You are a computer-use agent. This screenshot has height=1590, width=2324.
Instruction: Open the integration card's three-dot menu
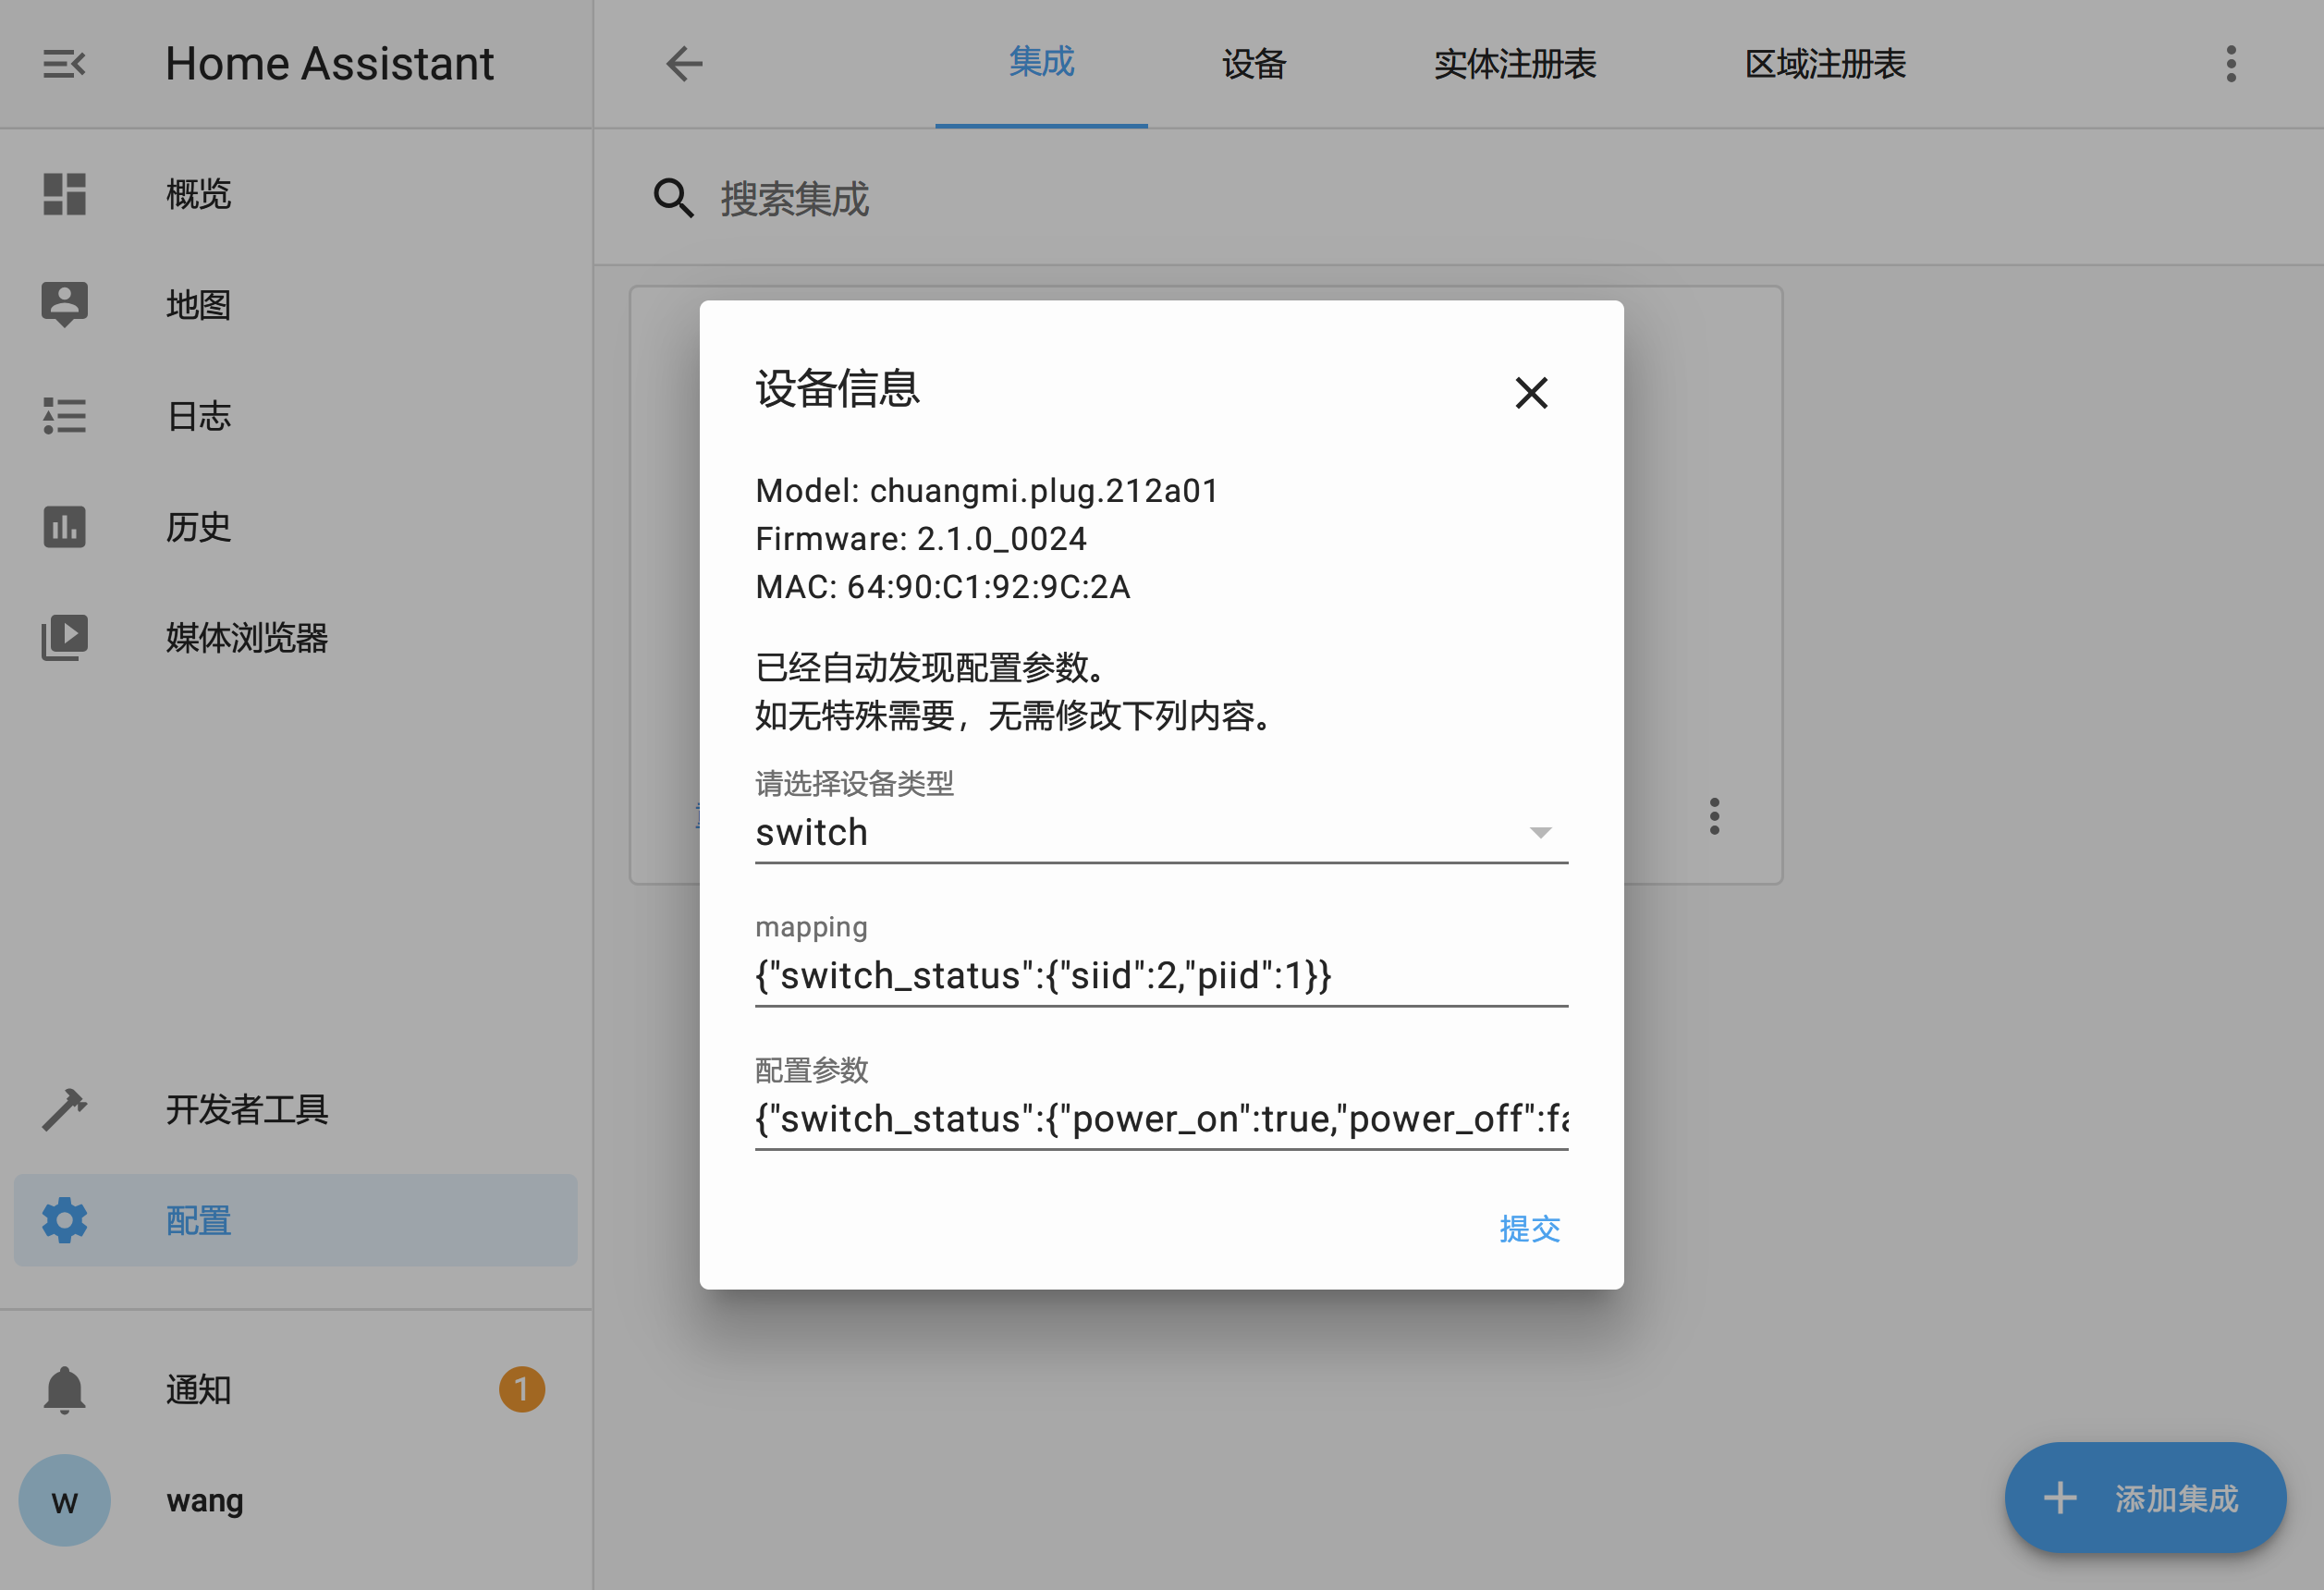click(x=1714, y=816)
